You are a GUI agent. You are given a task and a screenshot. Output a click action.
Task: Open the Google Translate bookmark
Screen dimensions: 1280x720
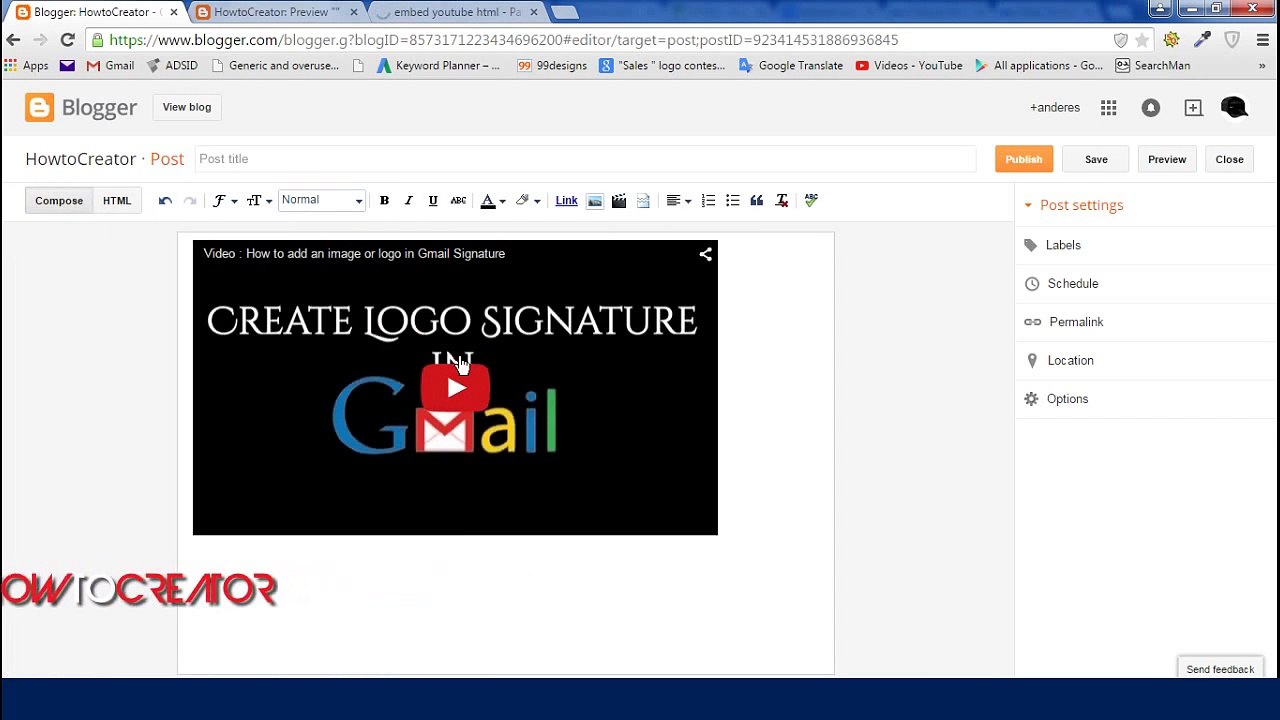point(790,66)
